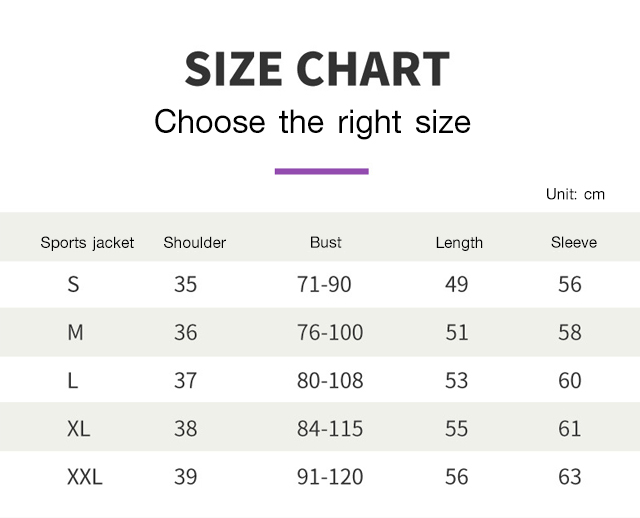Screen dimensions: 640x518
Task: Click the M size row label
Action: point(76,332)
